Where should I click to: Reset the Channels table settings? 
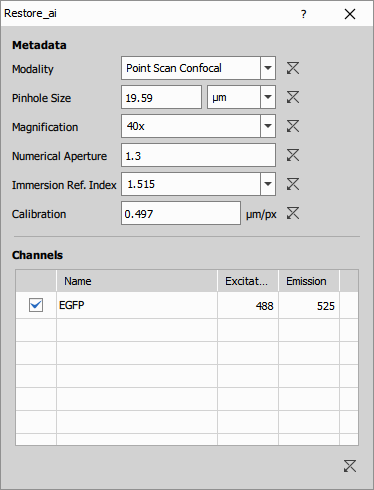[x=350, y=466]
